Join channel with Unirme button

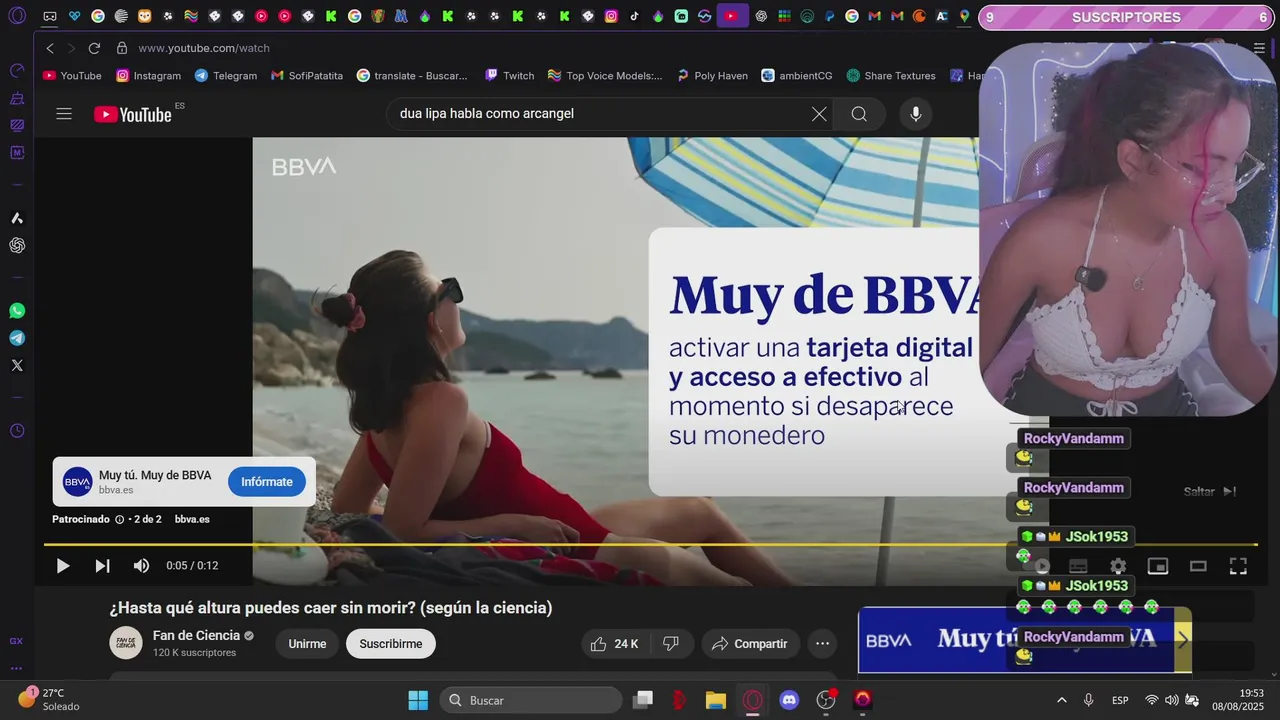click(x=307, y=644)
